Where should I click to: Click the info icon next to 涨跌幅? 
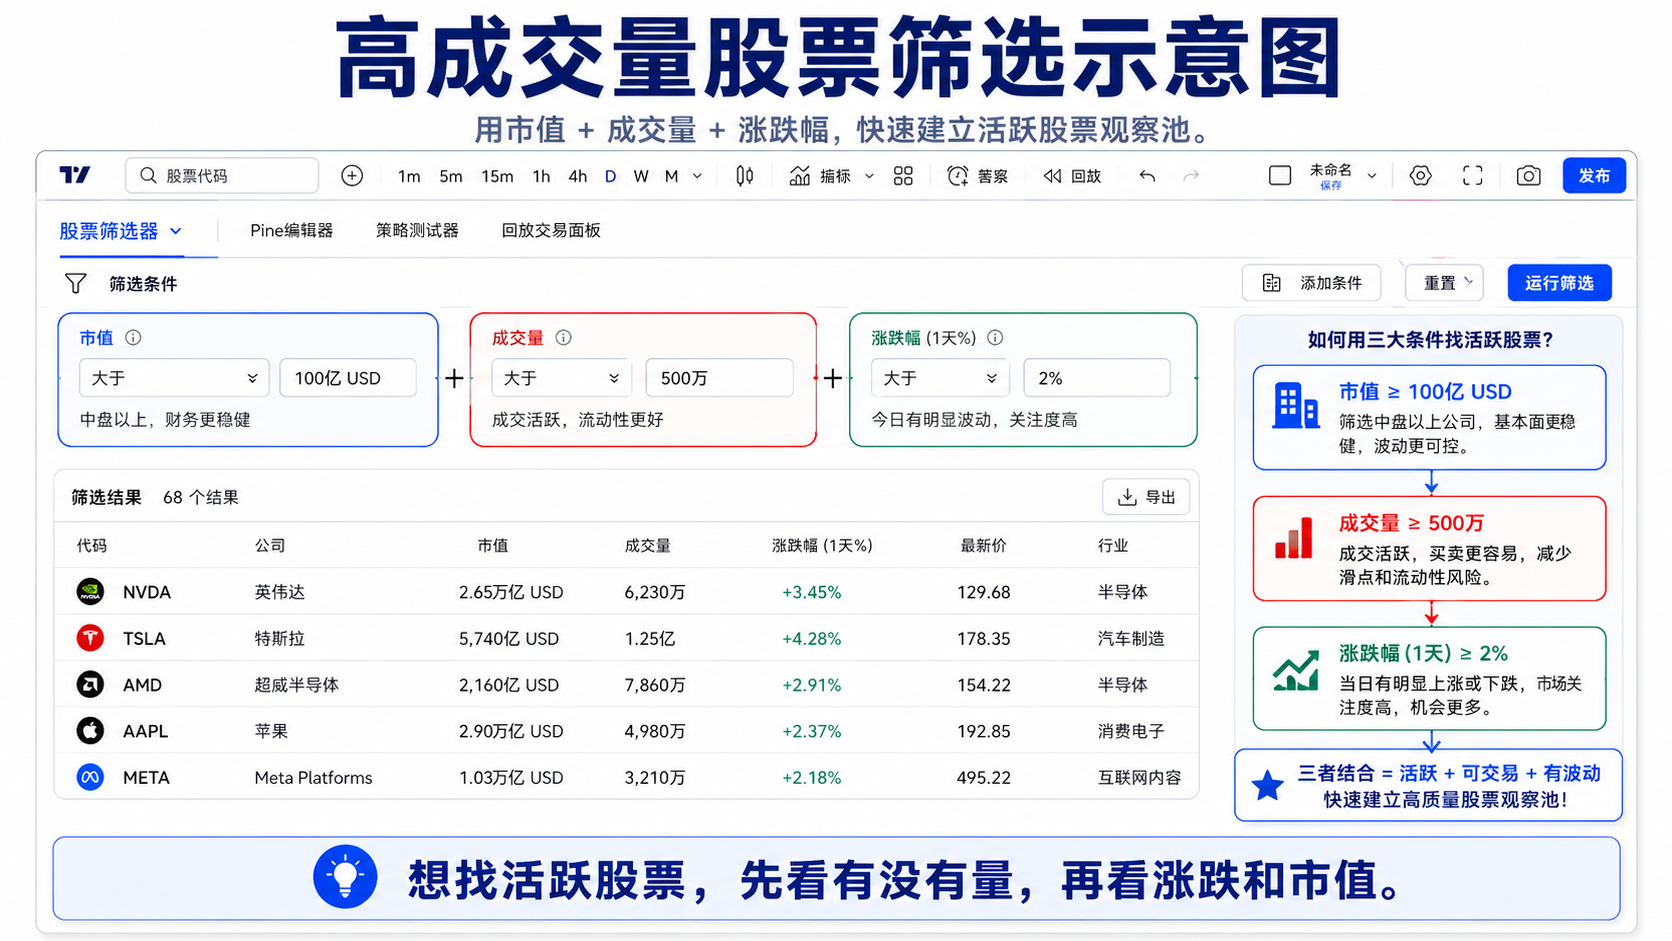(x=995, y=338)
